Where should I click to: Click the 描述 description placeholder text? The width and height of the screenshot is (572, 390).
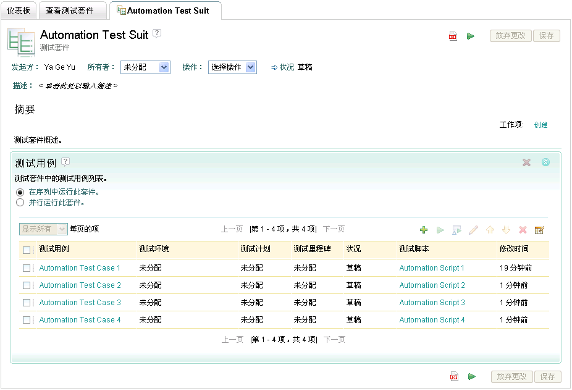click(78, 86)
